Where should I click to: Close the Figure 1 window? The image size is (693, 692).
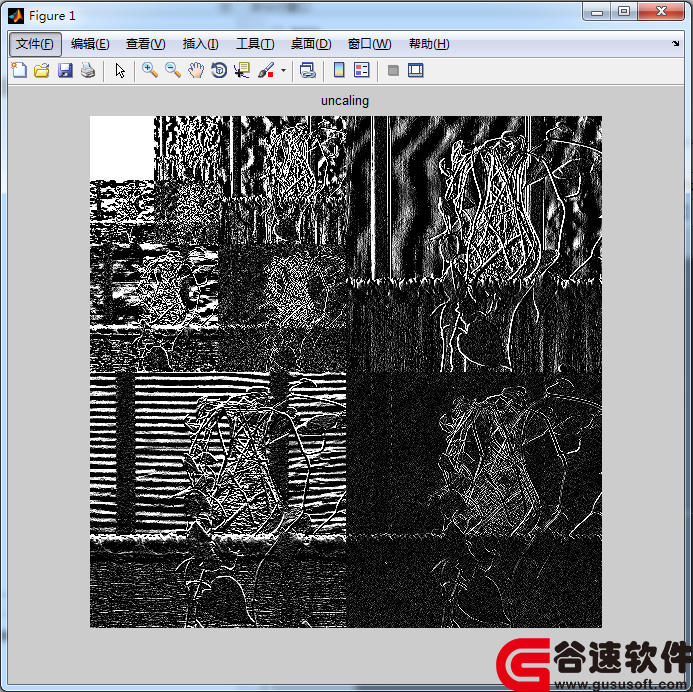pos(661,12)
